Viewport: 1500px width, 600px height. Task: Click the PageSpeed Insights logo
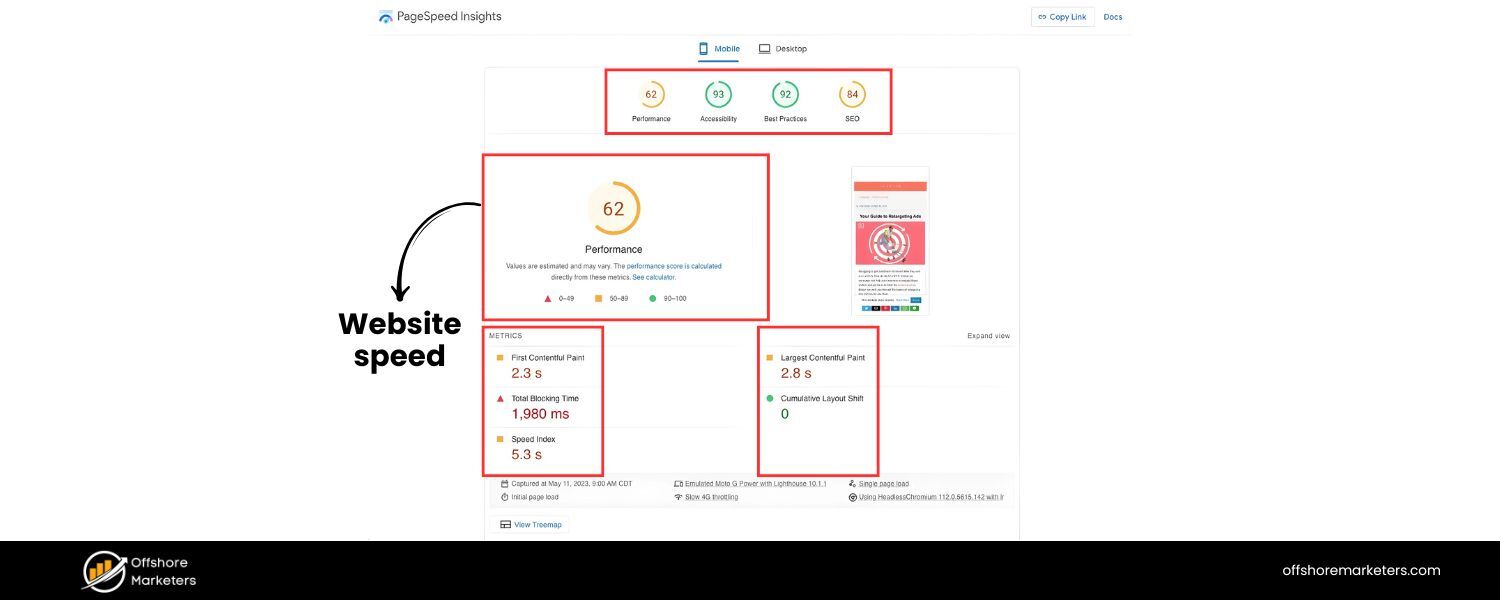click(x=385, y=16)
